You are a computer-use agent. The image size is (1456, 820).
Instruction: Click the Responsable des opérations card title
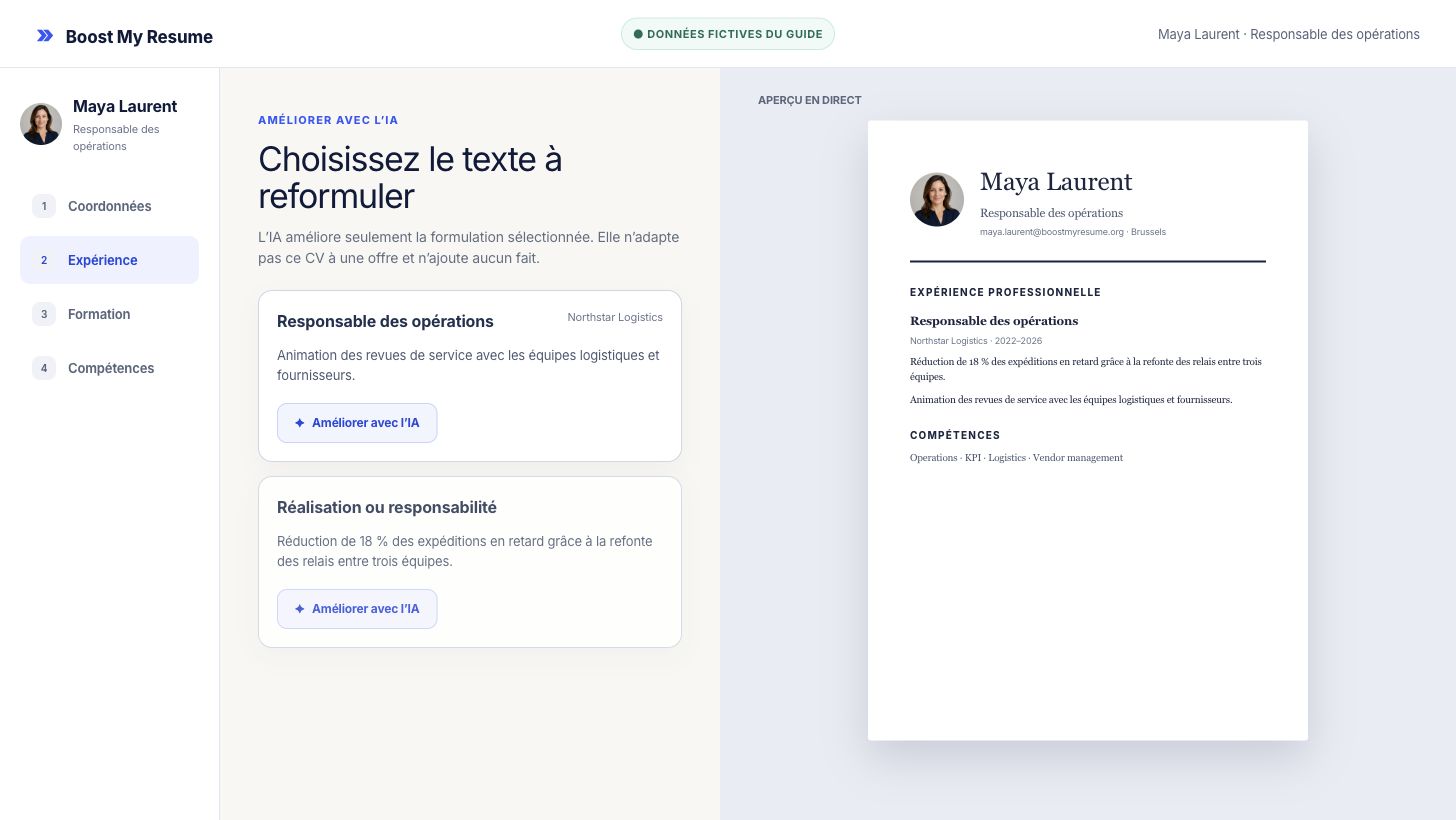coord(385,321)
